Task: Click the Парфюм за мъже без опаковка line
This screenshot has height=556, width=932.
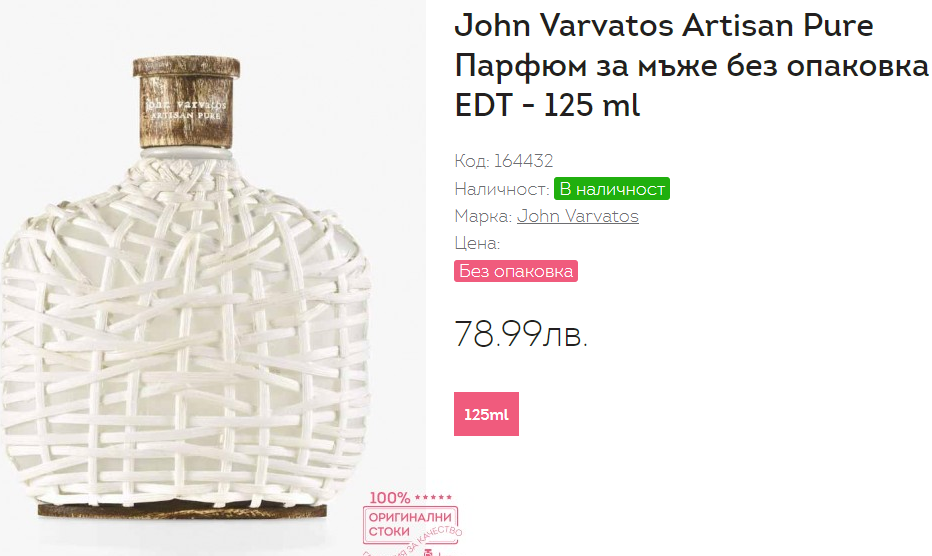Action: click(691, 65)
